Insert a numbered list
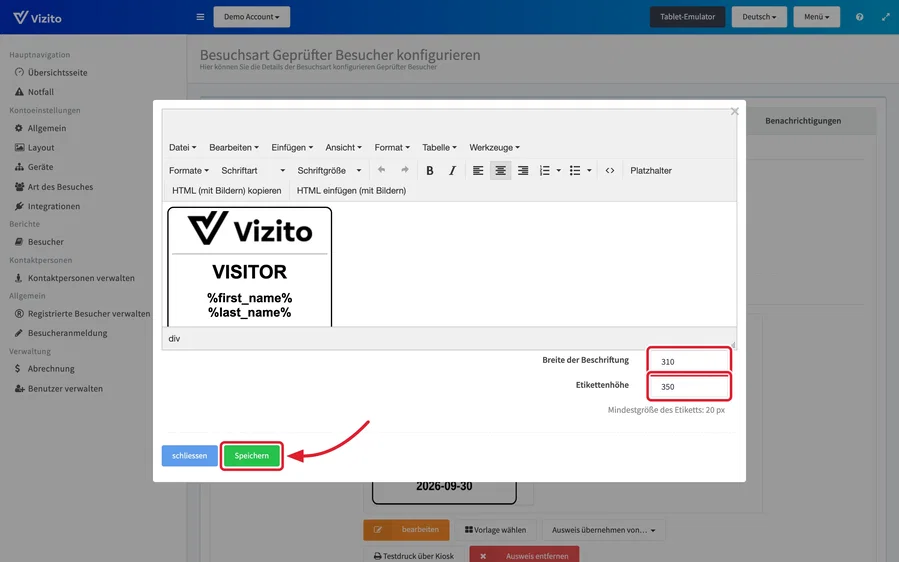 point(545,170)
